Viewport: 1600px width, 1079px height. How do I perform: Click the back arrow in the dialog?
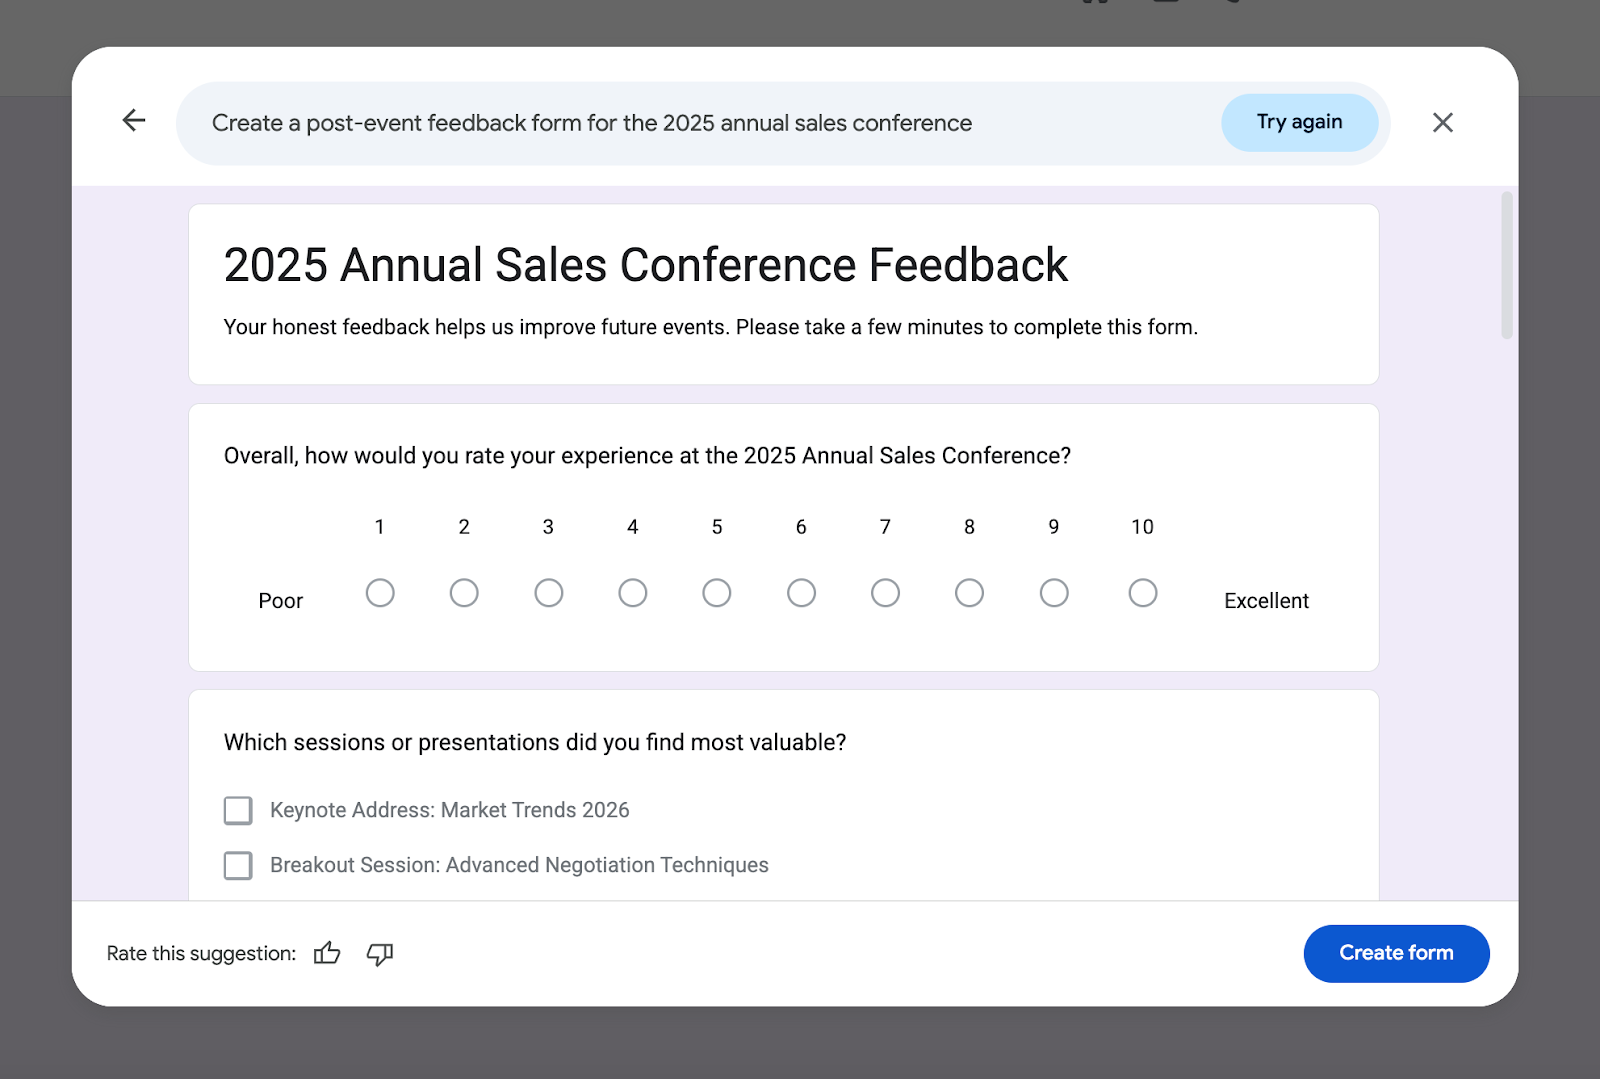click(133, 120)
